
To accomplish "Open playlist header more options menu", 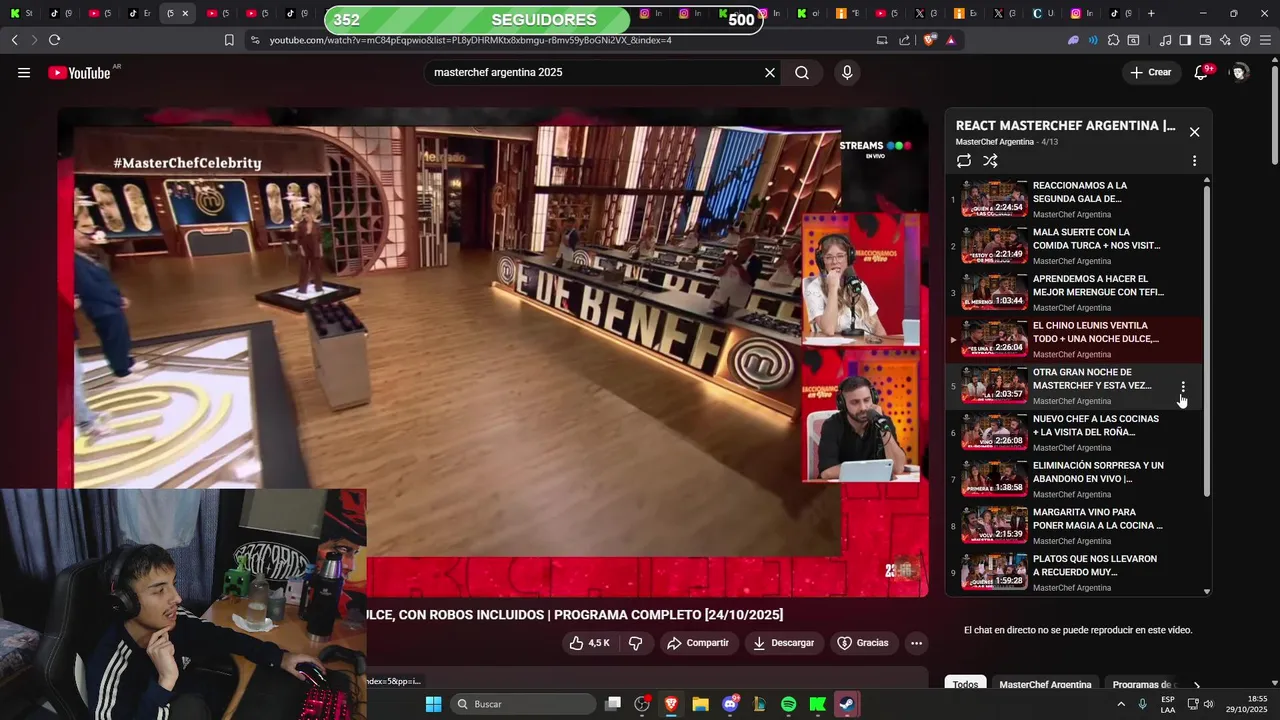I will [1194, 161].
